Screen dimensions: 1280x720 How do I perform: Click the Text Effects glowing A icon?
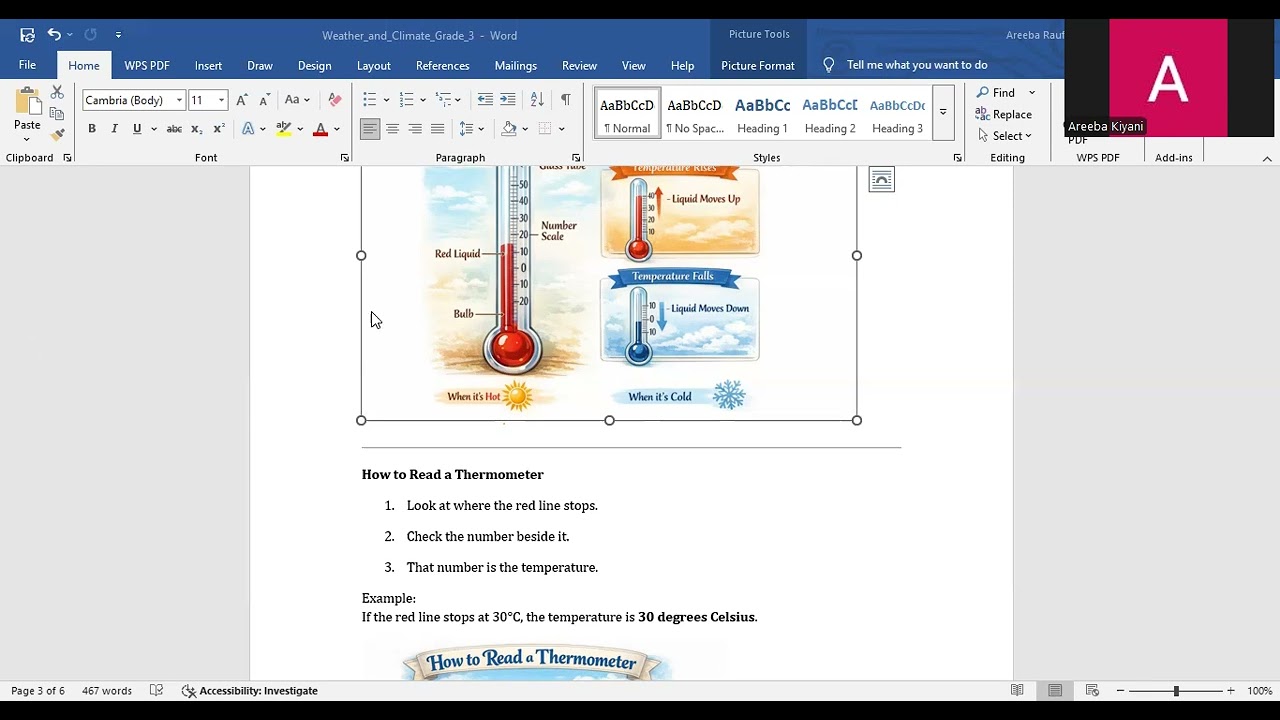coord(248,129)
